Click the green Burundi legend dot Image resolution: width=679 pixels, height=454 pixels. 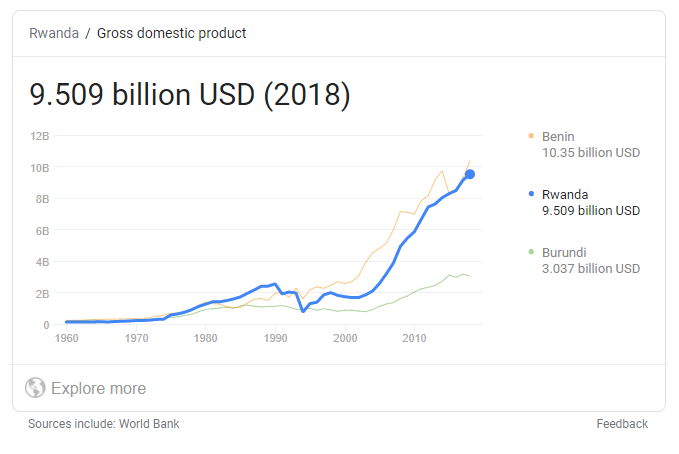pos(529,252)
